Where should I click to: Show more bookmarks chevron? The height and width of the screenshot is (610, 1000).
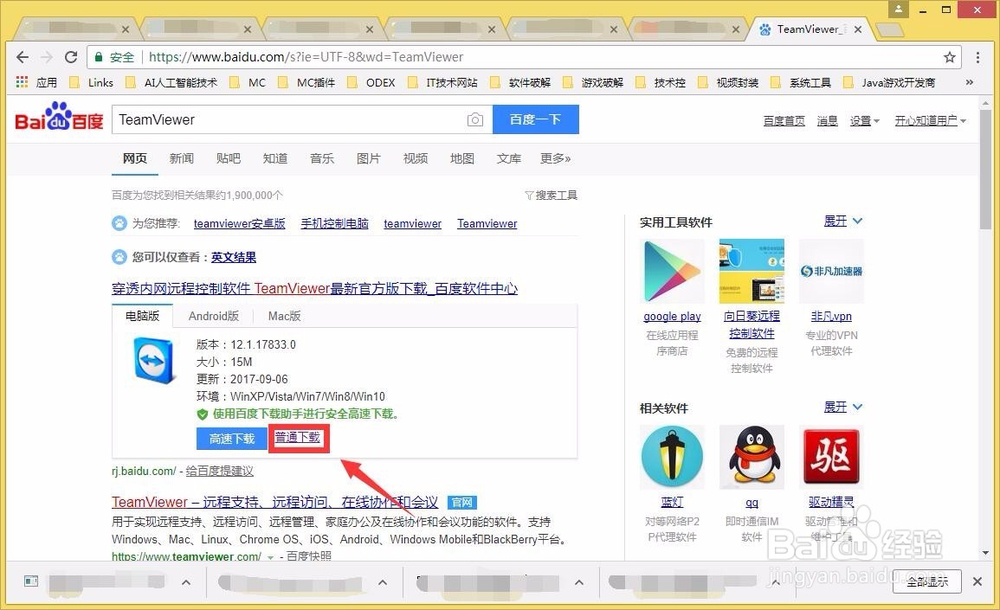[969, 82]
